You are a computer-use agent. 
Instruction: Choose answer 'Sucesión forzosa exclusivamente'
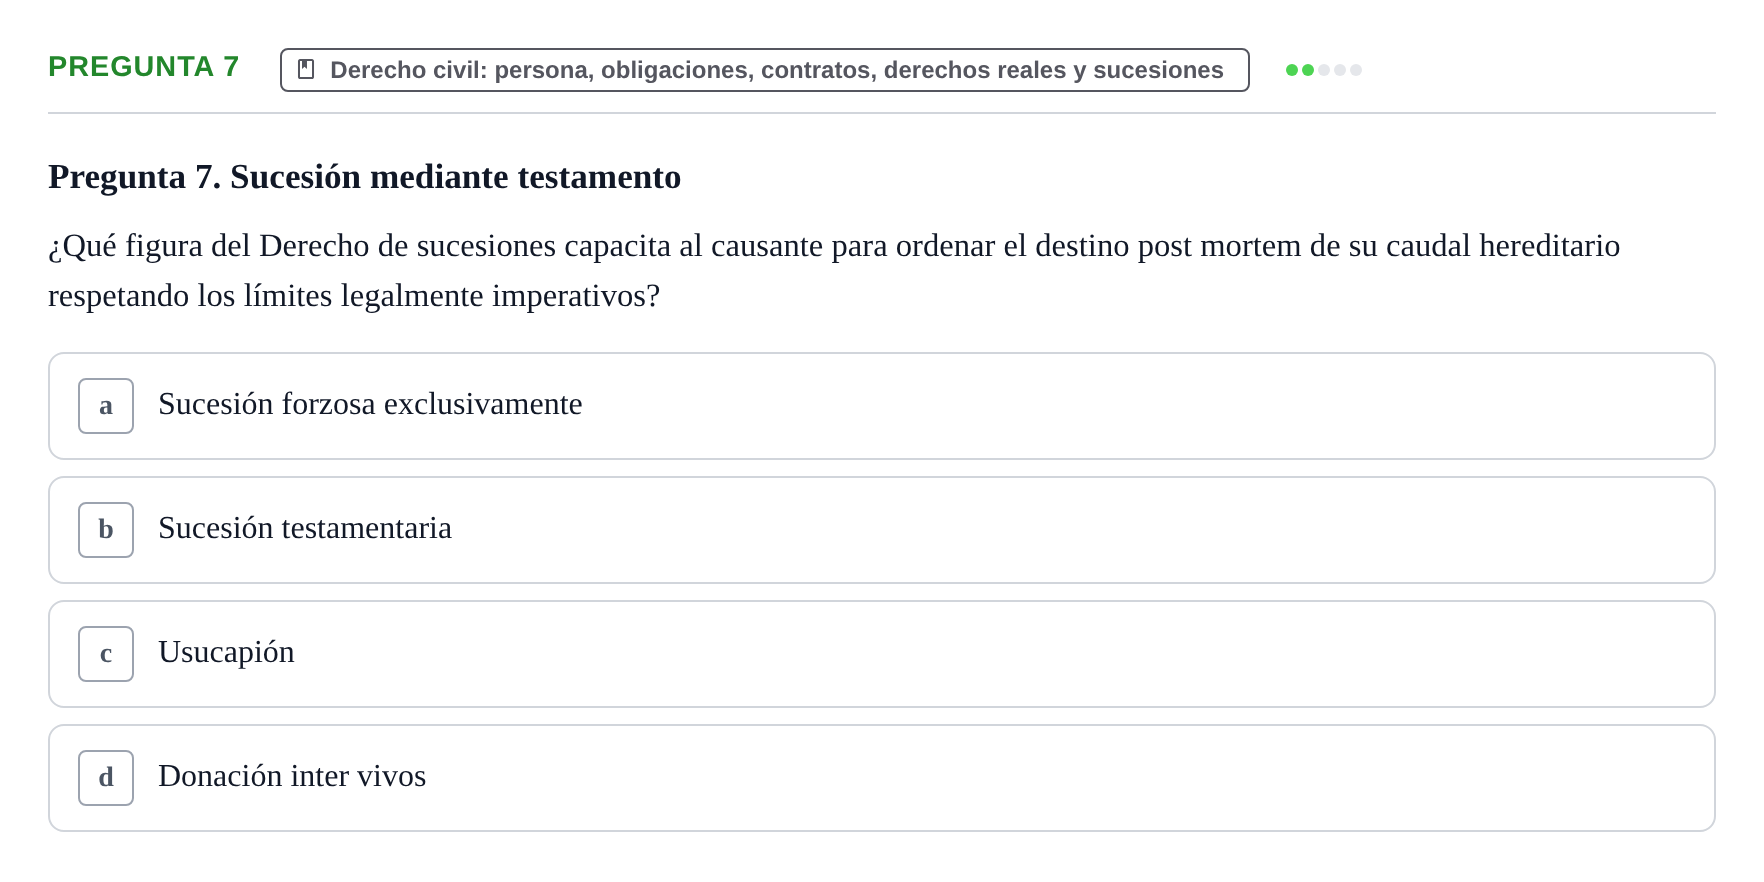(370, 404)
